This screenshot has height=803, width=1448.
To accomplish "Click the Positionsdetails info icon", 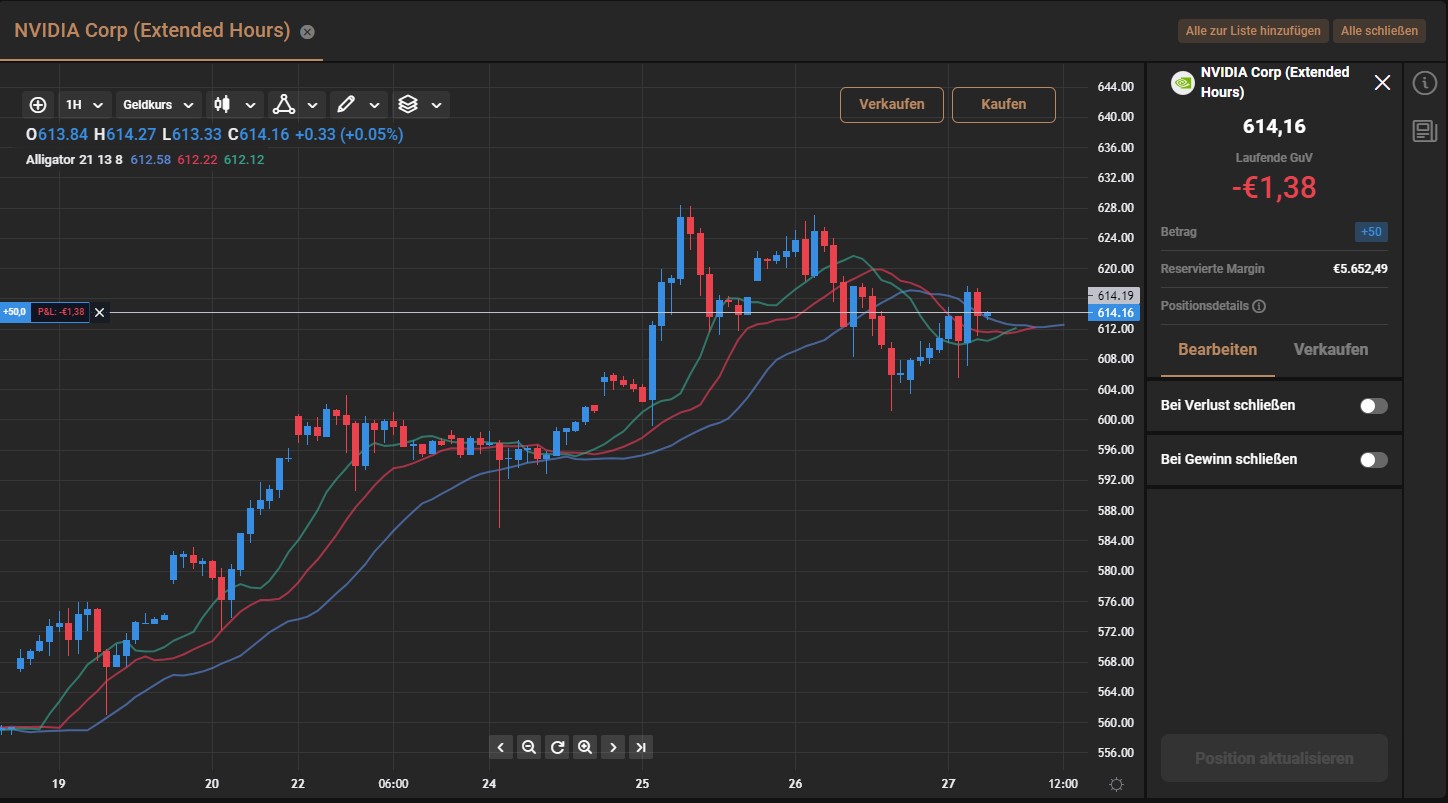I will pos(1259,306).
